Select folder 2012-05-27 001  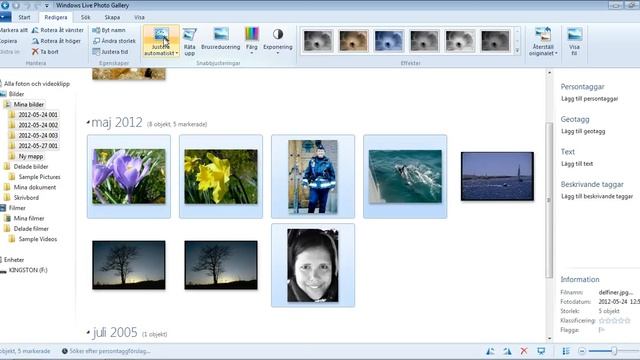38,146
